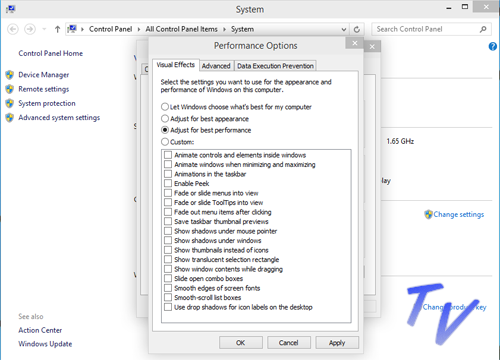
Task: Open Action Center link
Action: click(40, 330)
